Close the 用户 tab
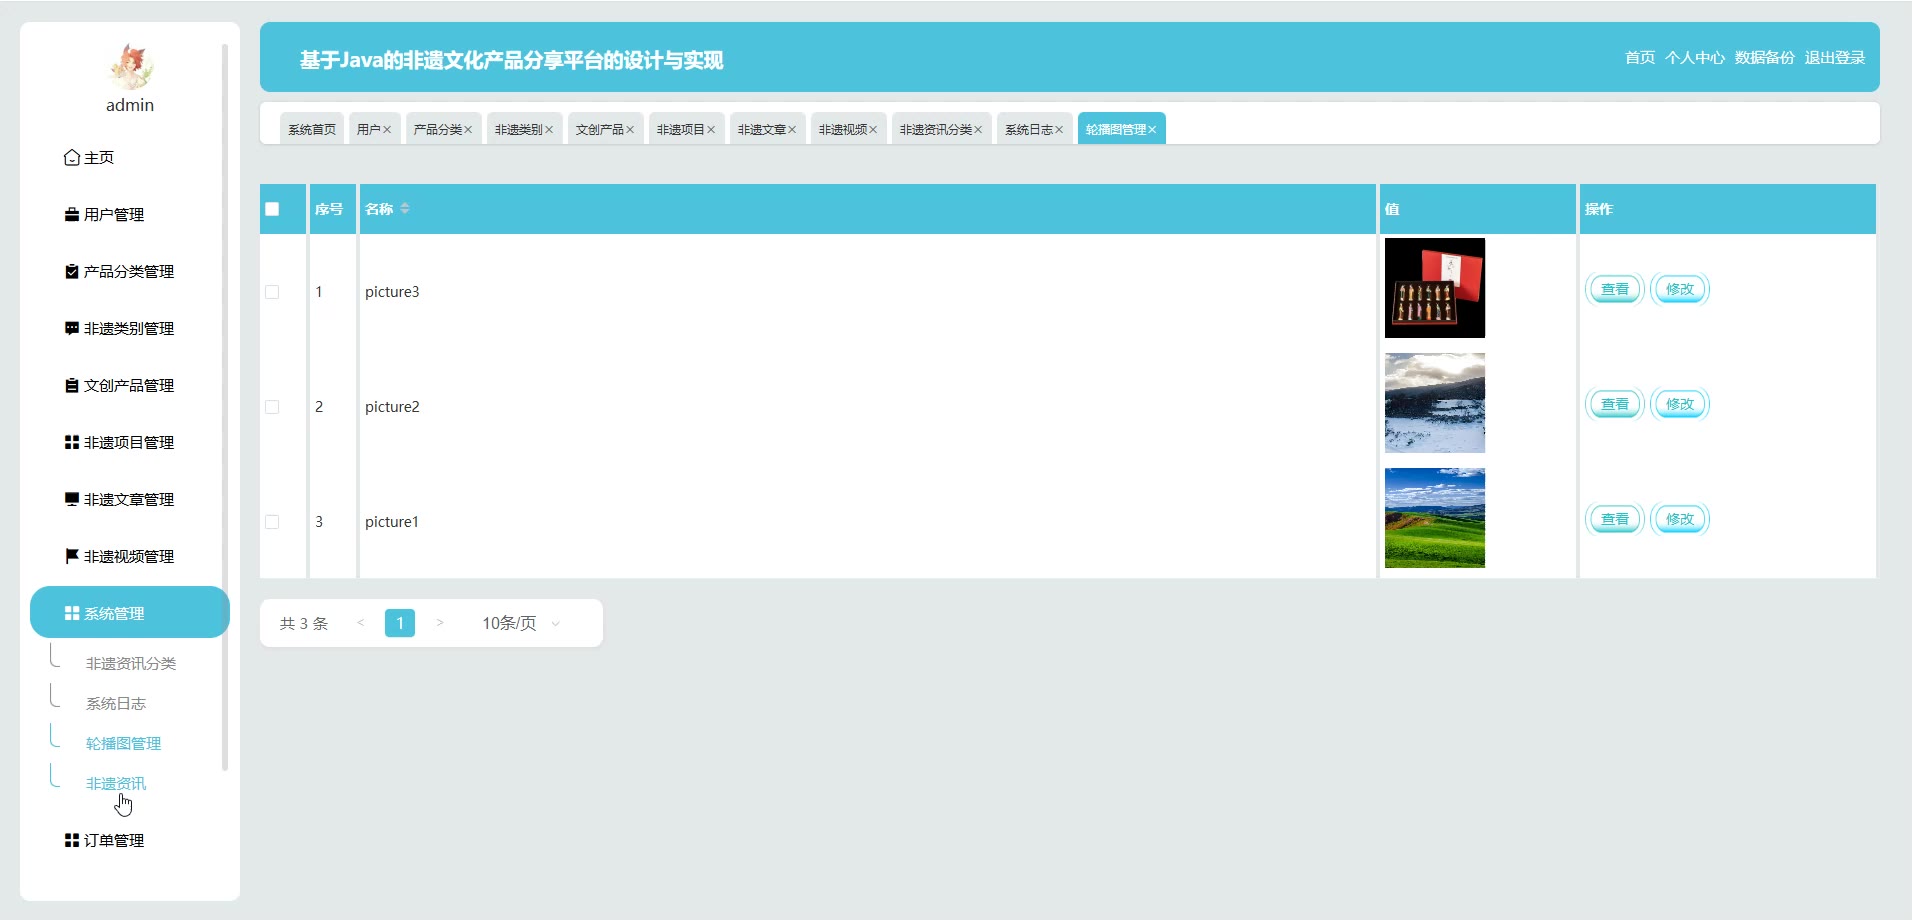The height and width of the screenshot is (920, 1912). click(x=387, y=130)
